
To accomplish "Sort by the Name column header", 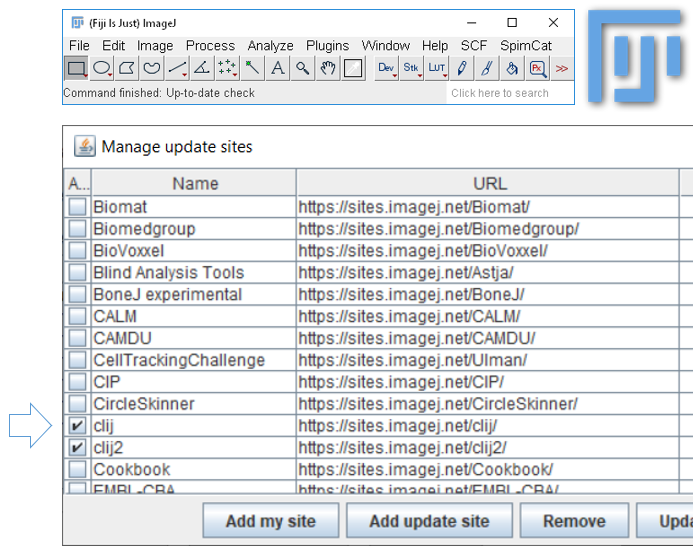I will point(194,183).
